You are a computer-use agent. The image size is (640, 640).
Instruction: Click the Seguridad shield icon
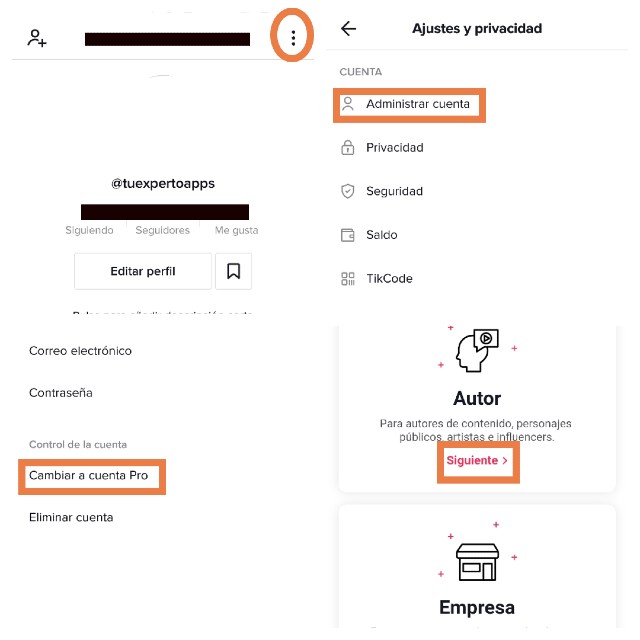(348, 191)
